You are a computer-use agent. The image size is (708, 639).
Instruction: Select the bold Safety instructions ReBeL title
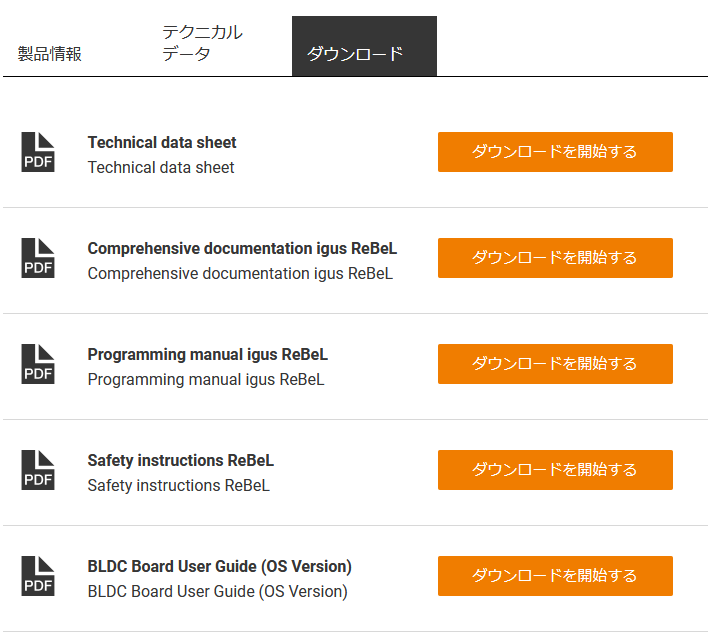tap(180, 461)
